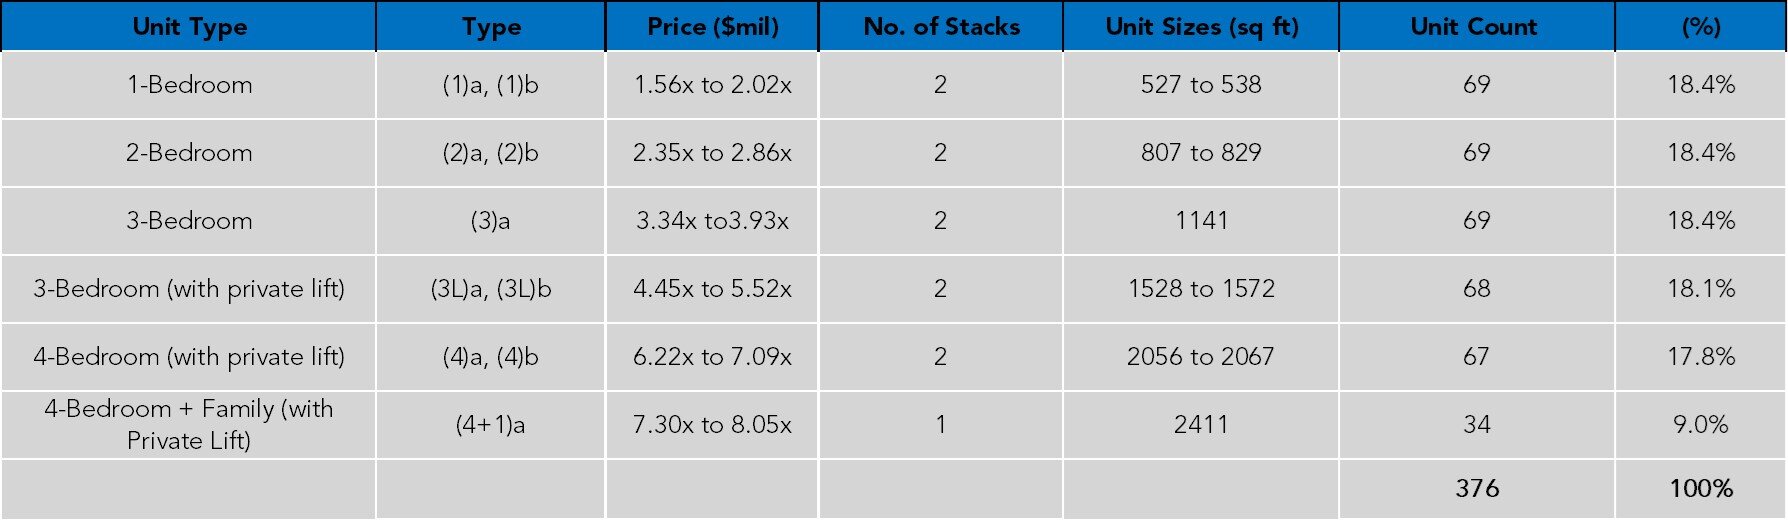Select the "(%)" column header
Image resolution: width=1788 pixels, height=521 pixels.
pos(1700,27)
